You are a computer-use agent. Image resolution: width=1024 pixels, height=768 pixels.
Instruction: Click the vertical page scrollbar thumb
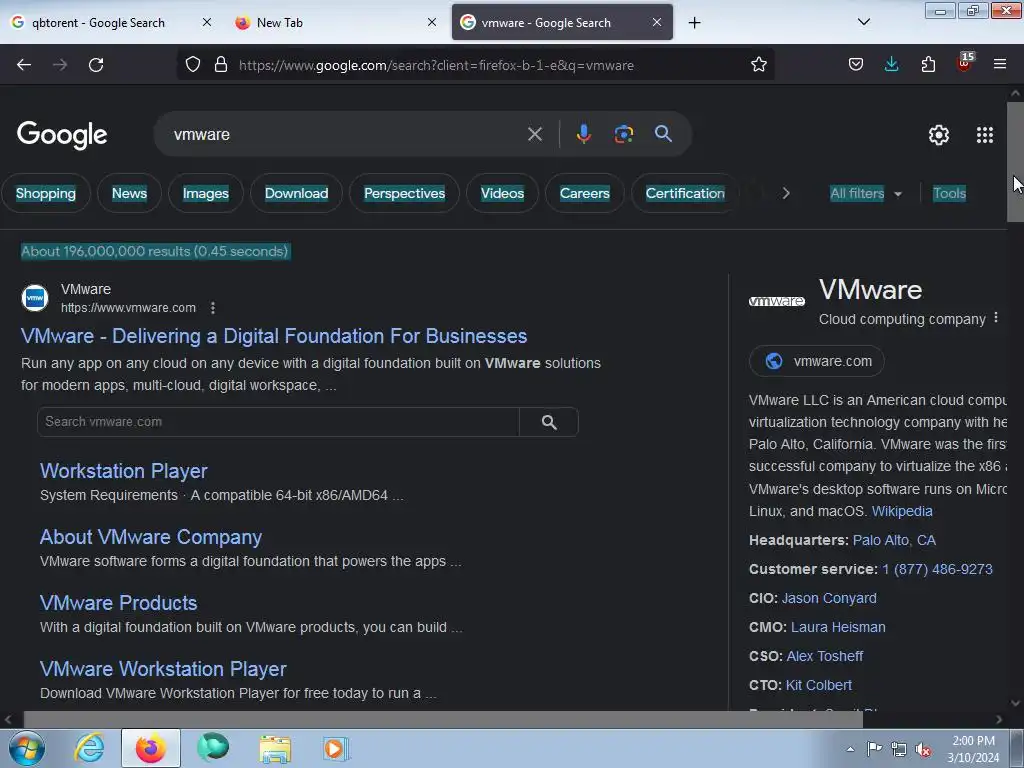pyautogui.click(x=1015, y=162)
